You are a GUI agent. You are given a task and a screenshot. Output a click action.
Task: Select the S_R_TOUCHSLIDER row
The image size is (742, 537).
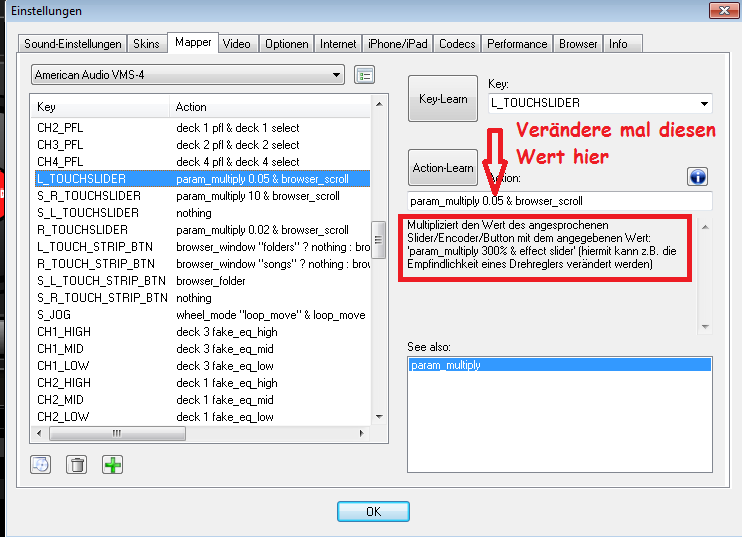[x=203, y=196]
